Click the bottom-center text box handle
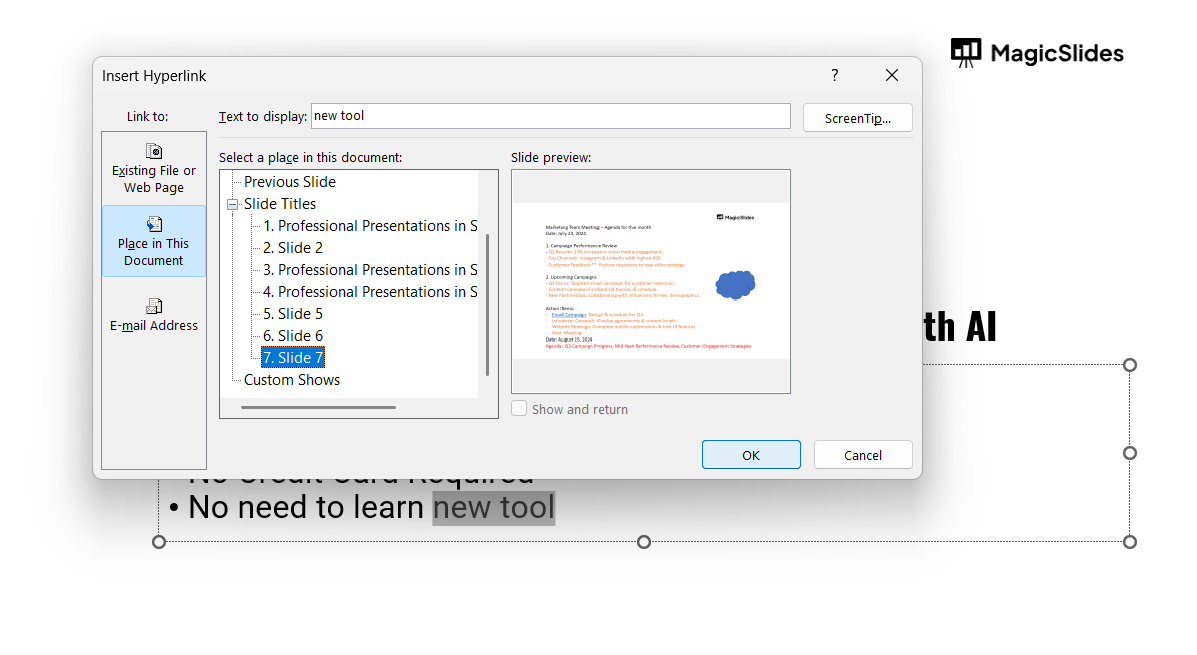The image size is (1197, 655). (644, 542)
